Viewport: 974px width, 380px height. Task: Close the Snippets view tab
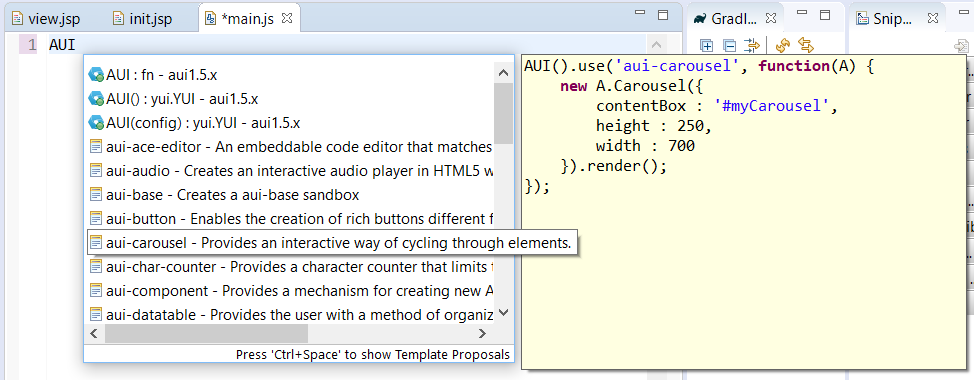coord(933,18)
